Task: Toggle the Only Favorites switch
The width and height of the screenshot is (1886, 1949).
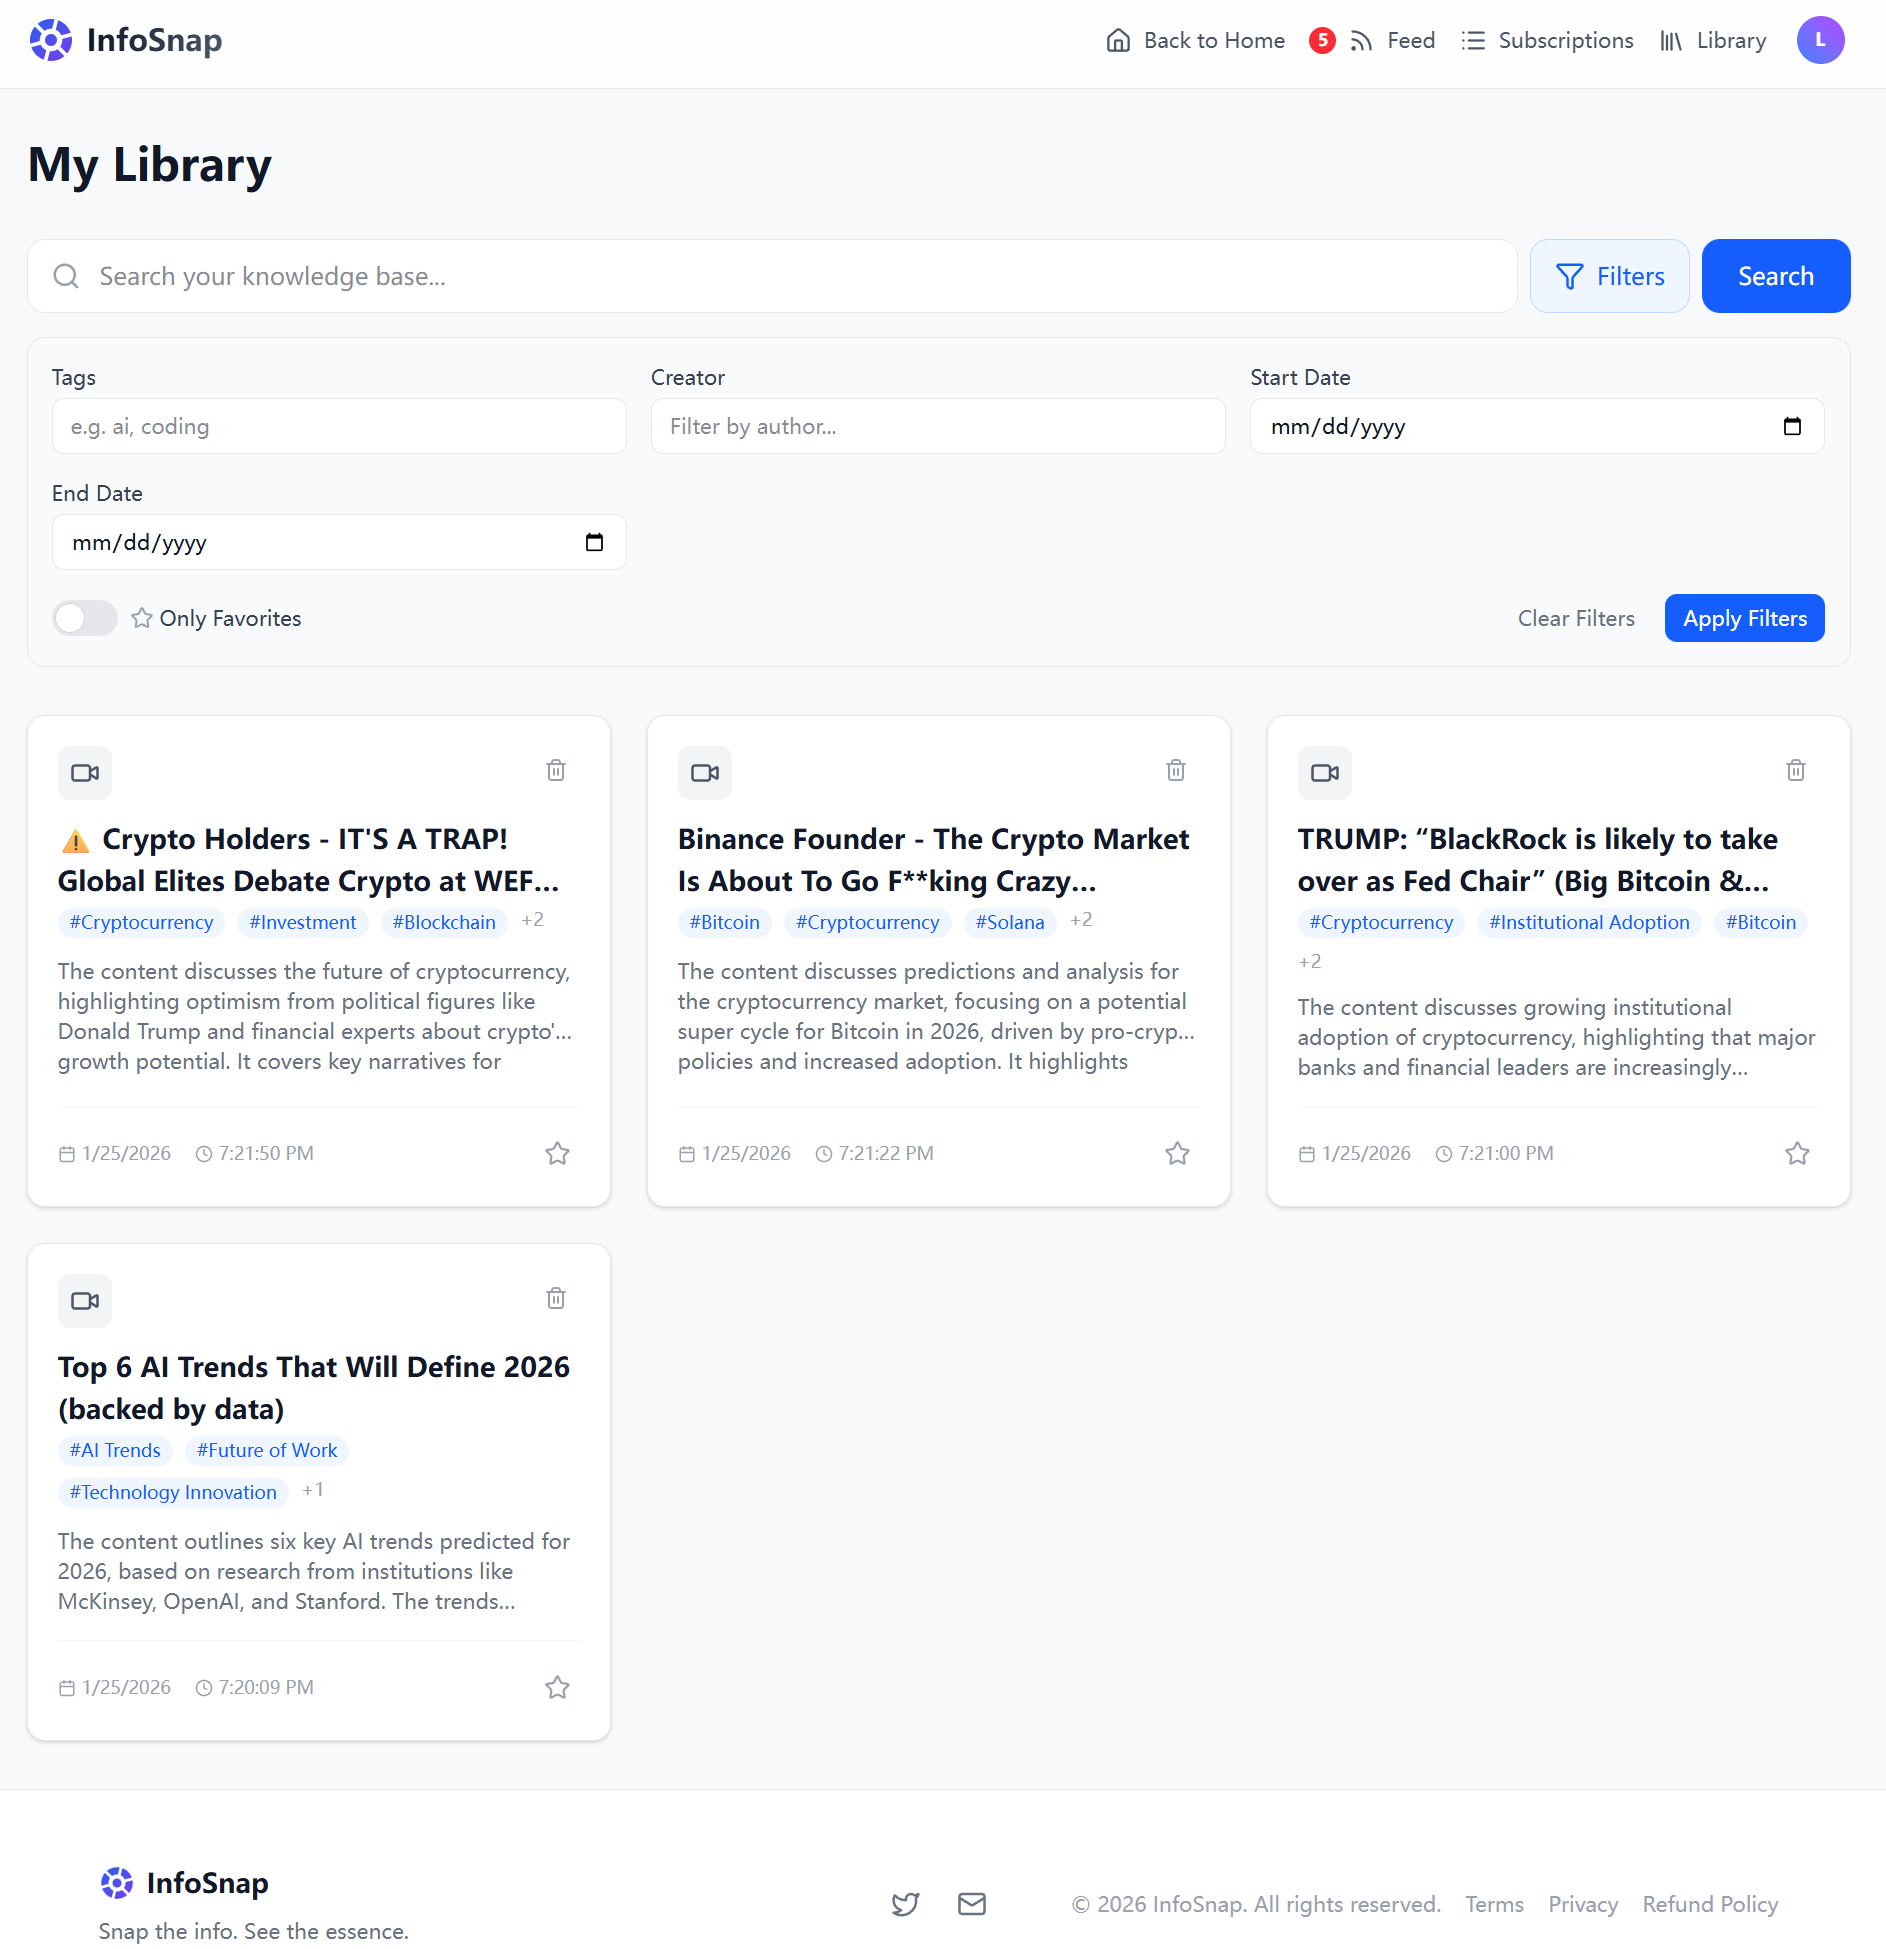Action: point(85,618)
